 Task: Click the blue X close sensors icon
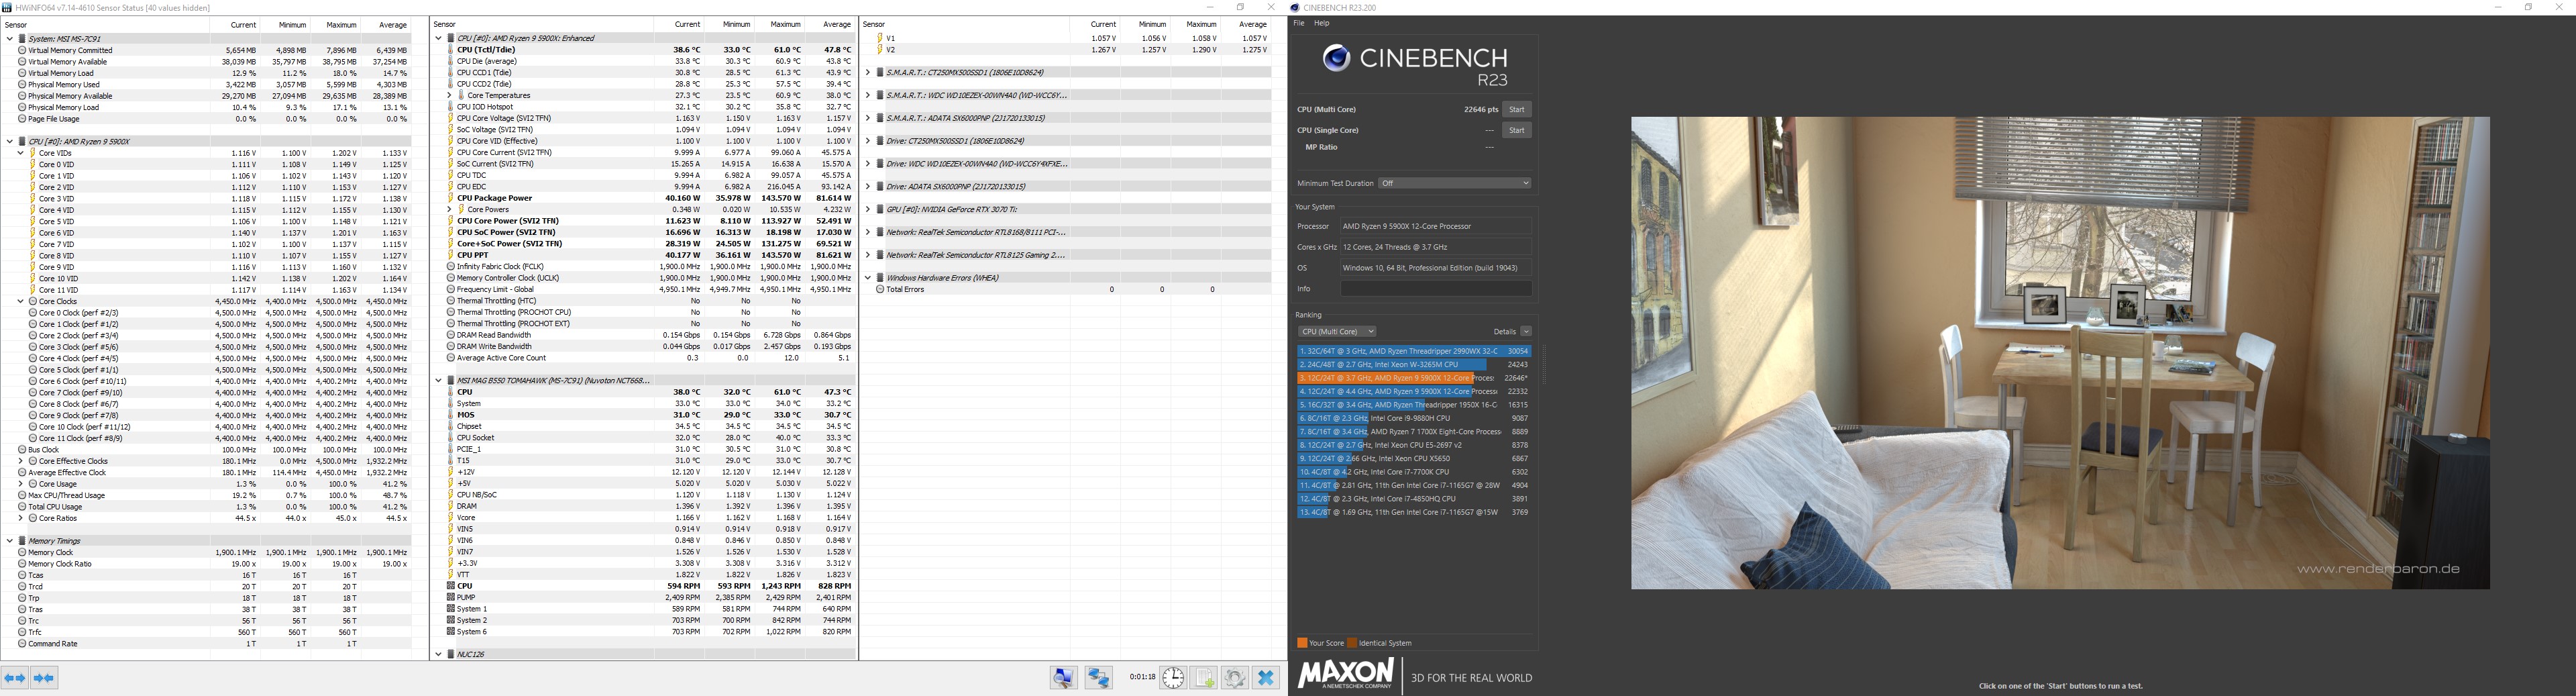point(1266,678)
